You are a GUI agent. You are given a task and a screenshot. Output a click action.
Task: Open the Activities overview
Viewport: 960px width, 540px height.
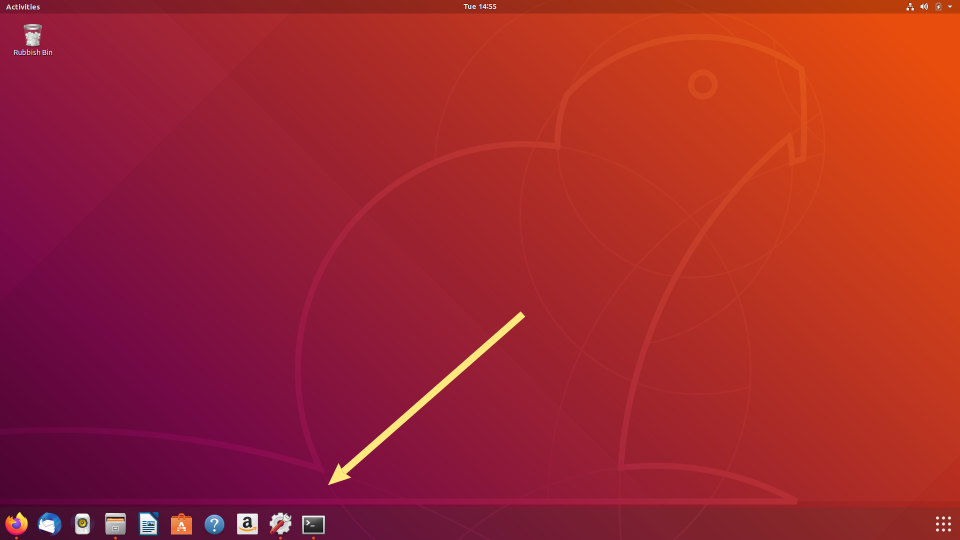coord(23,7)
